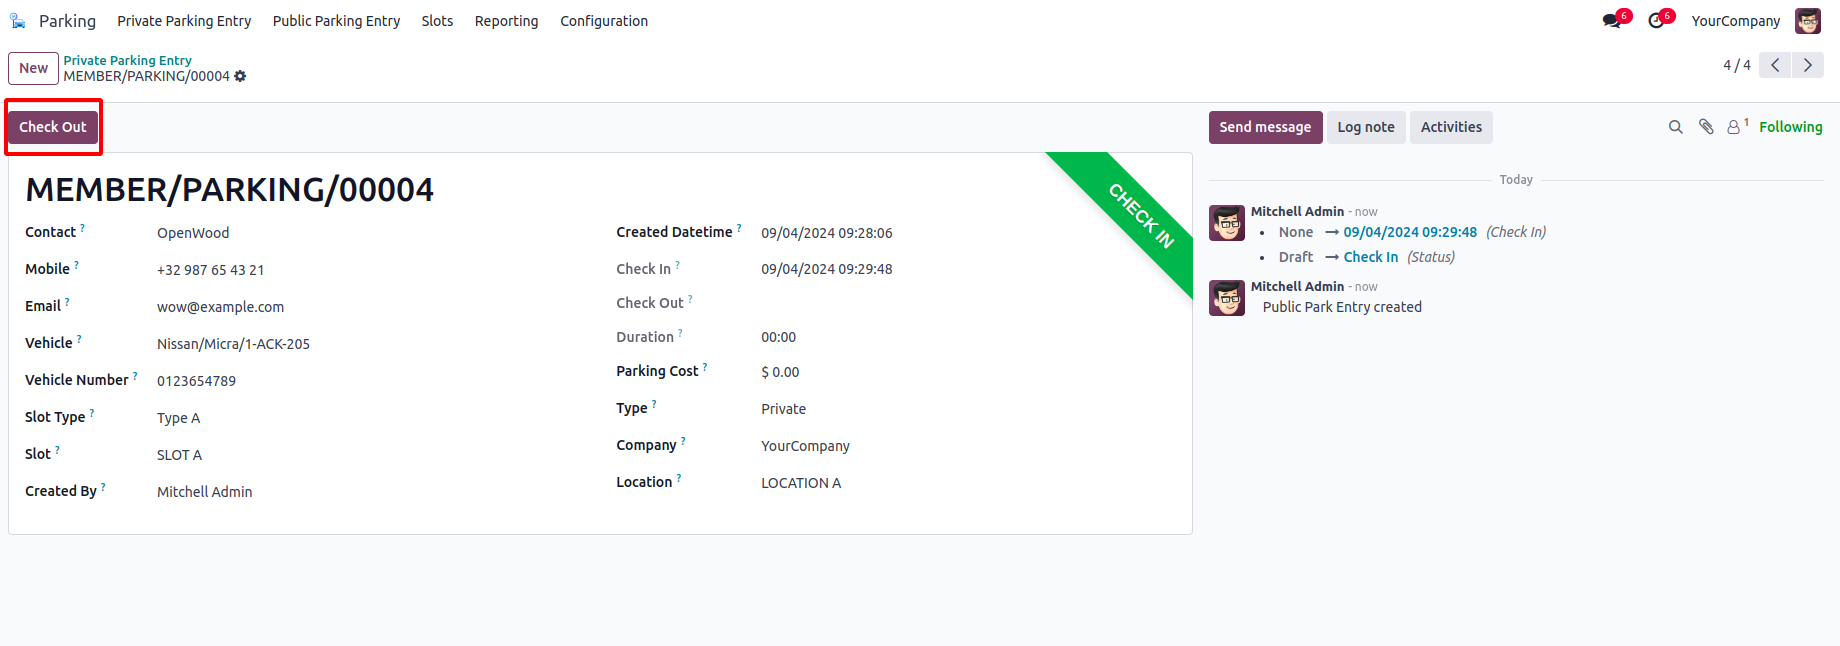Screen dimensions: 1840x646
Task: Open the activities clock icon
Action: (x=1657, y=21)
